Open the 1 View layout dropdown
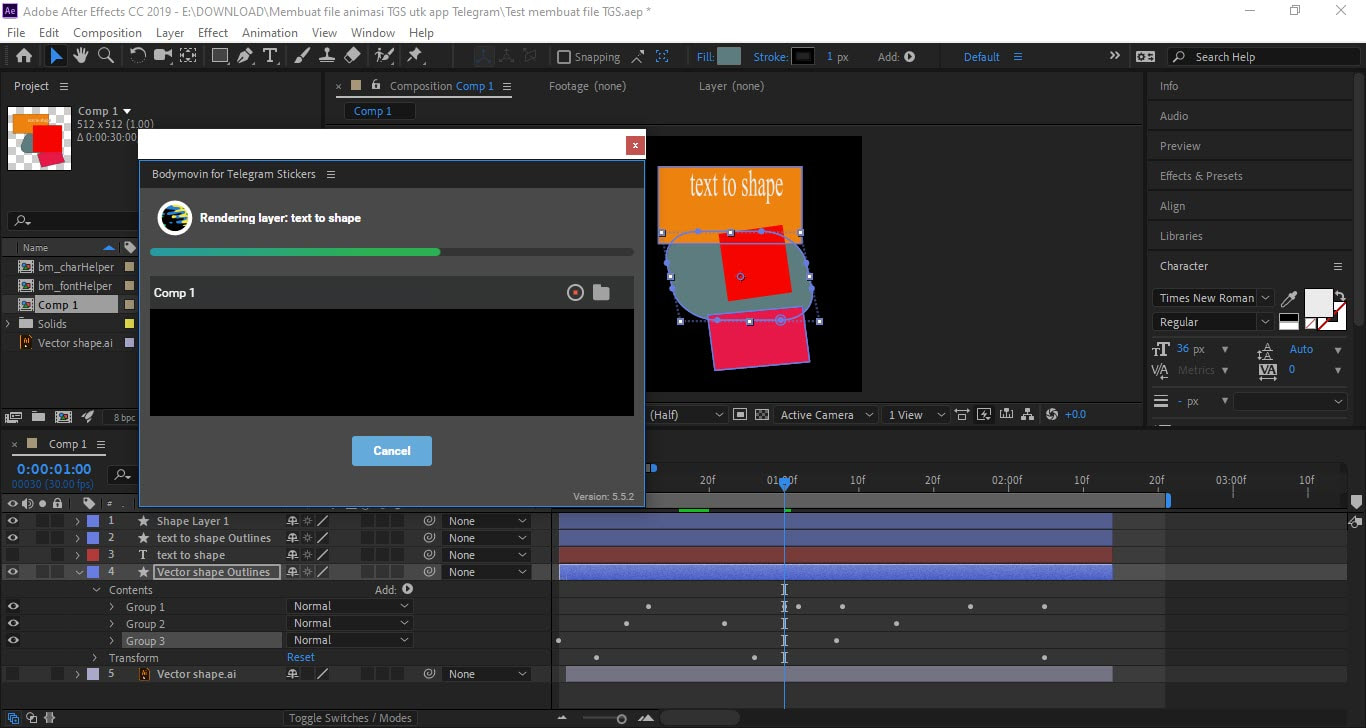1366x728 pixels. [917, 414]
